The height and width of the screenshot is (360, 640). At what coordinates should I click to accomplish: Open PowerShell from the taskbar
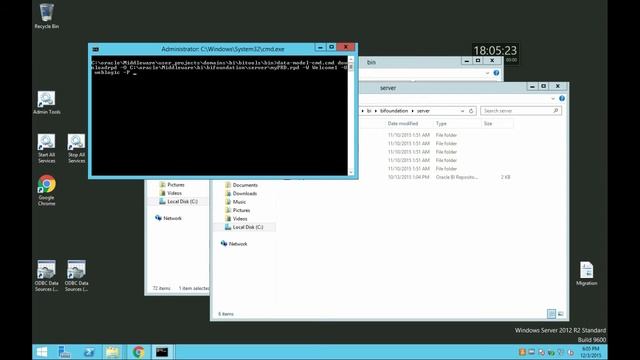[x=89, y=352]
